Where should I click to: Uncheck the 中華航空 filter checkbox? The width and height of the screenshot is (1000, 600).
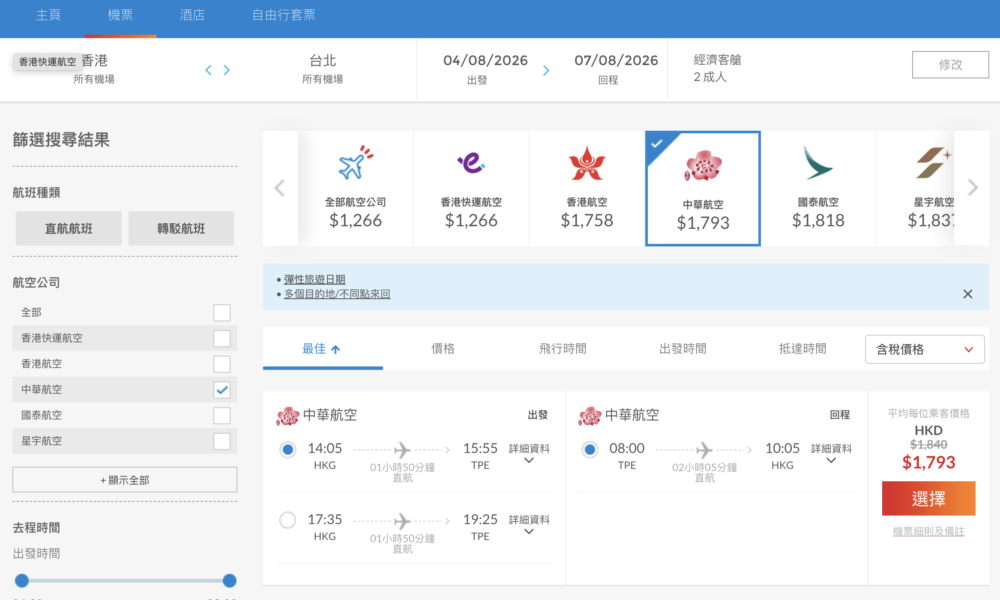(222, 390)
